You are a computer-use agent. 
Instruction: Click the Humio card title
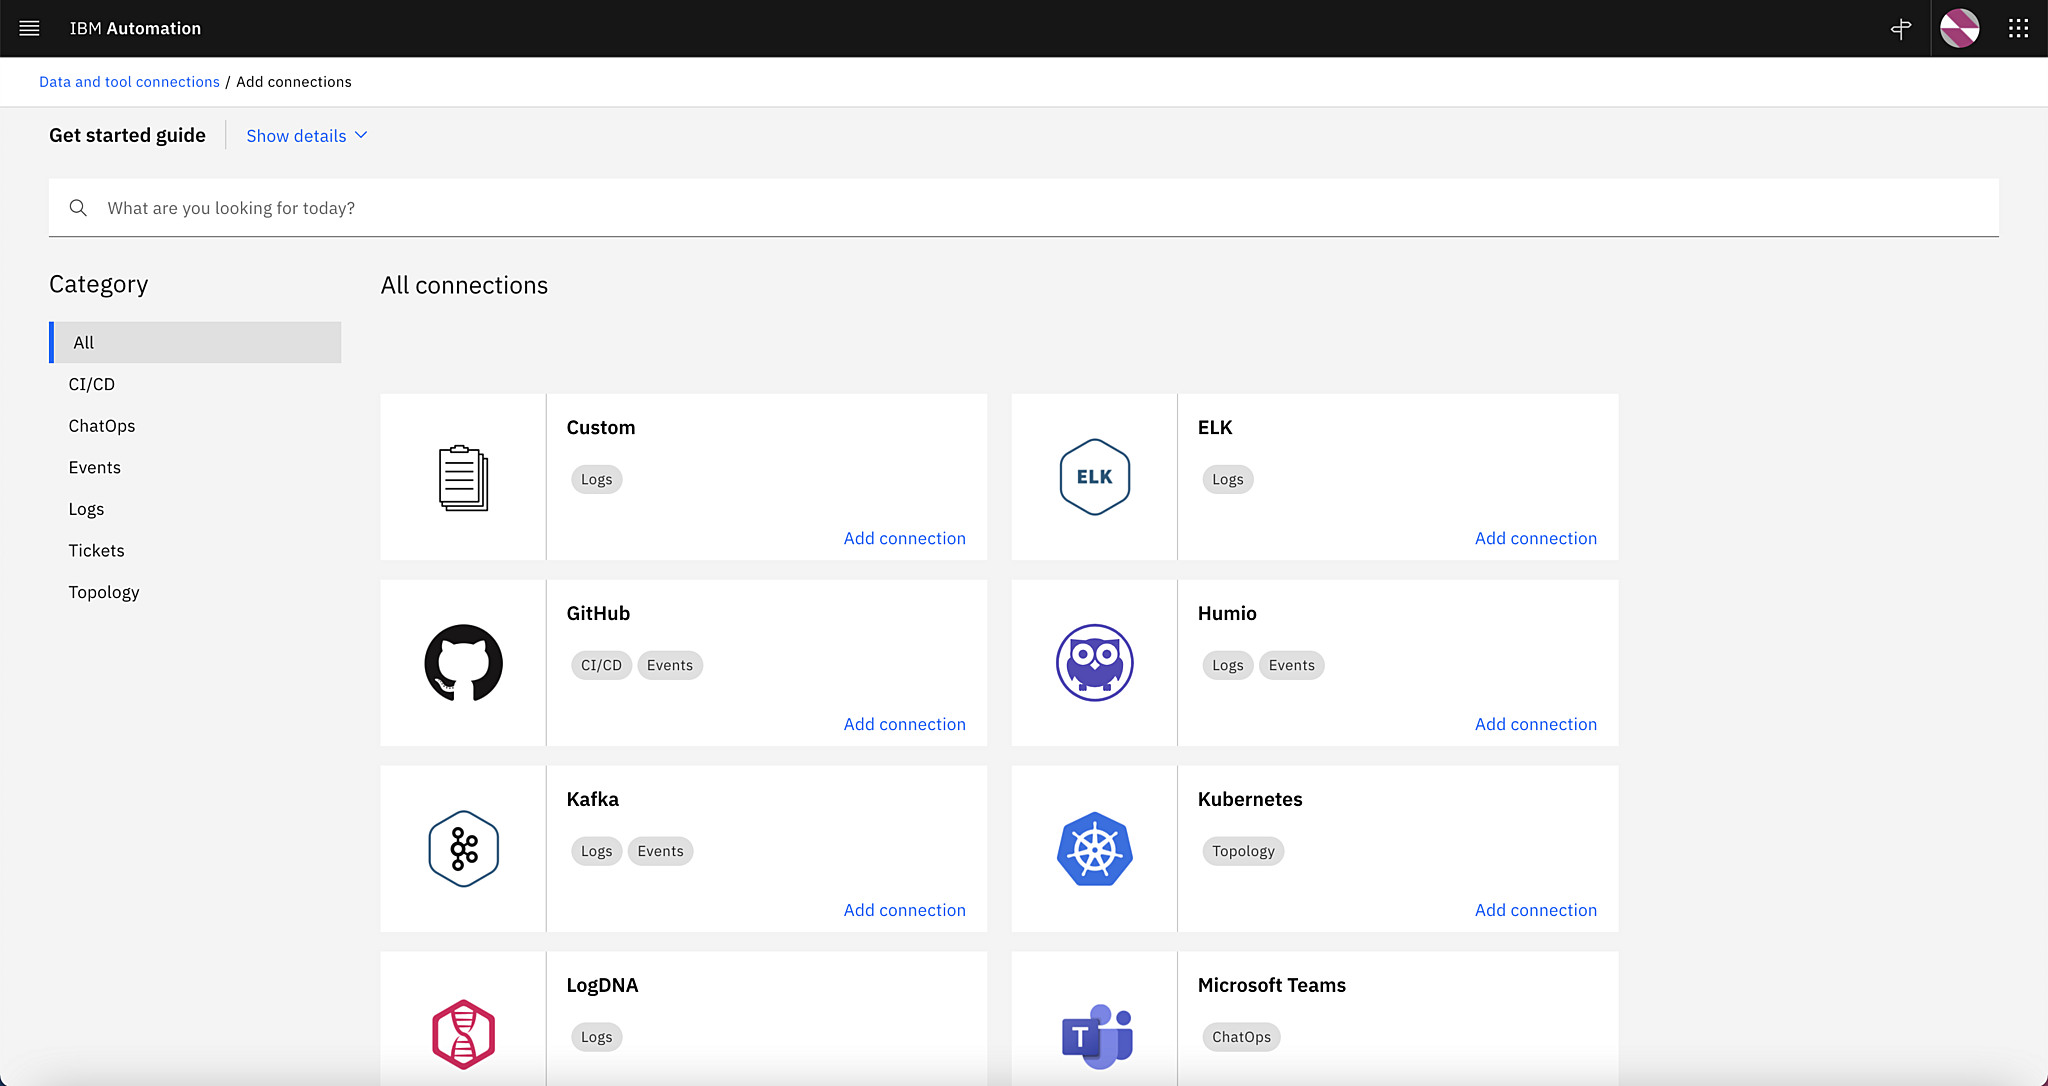click(x=1227, y=613)
